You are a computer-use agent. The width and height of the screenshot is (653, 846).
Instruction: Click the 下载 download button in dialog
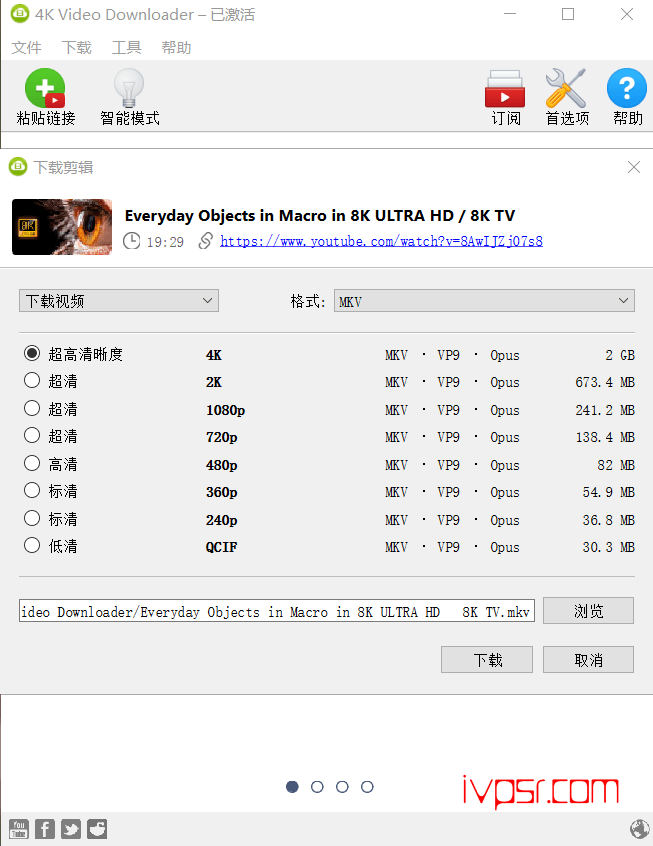[487, 659]
